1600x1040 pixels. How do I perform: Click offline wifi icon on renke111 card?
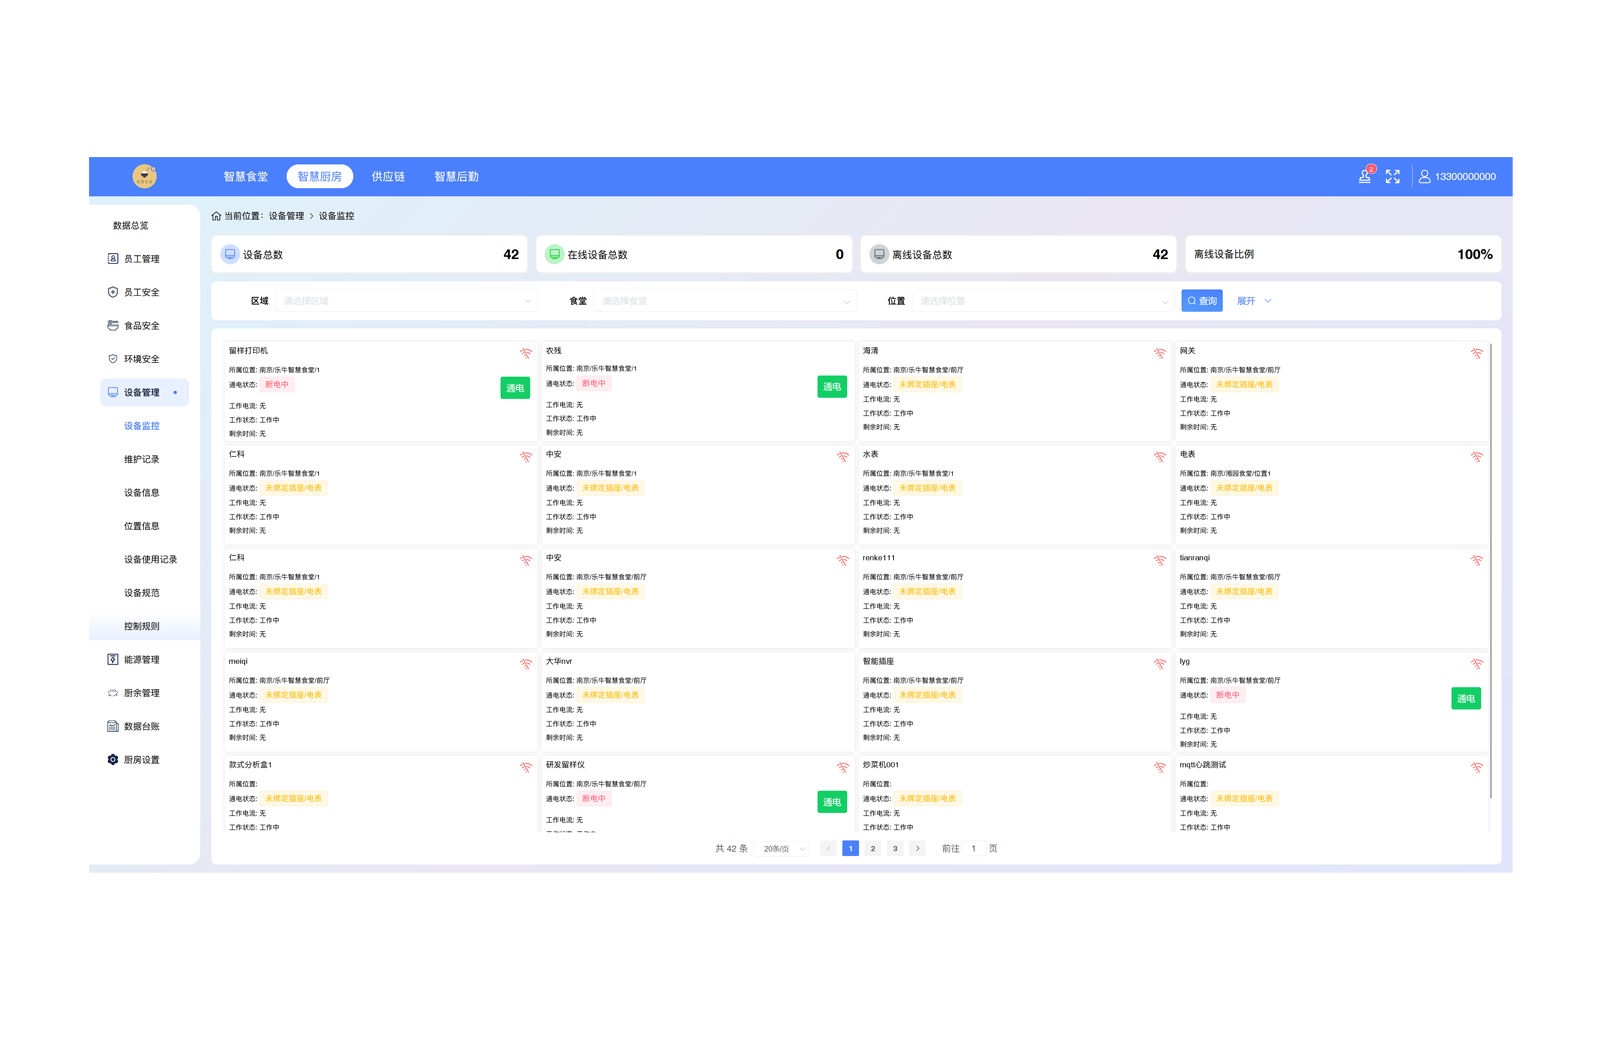coord(1160,560)
